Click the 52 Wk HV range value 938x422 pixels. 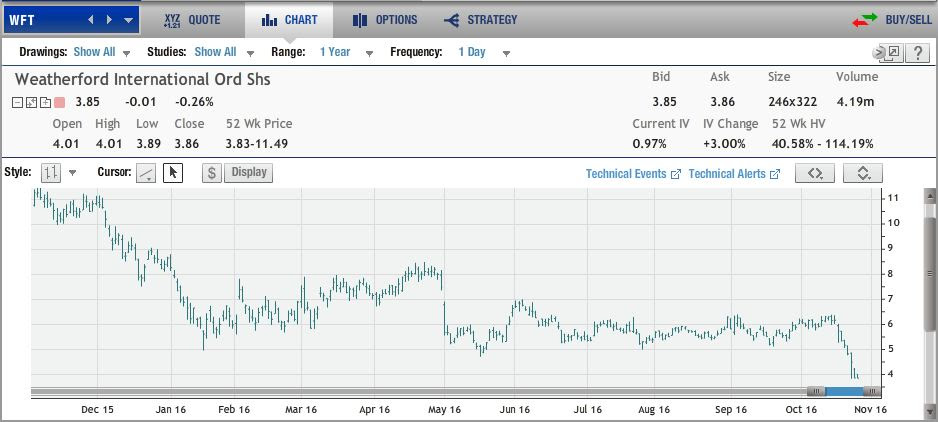pos(823,144)
